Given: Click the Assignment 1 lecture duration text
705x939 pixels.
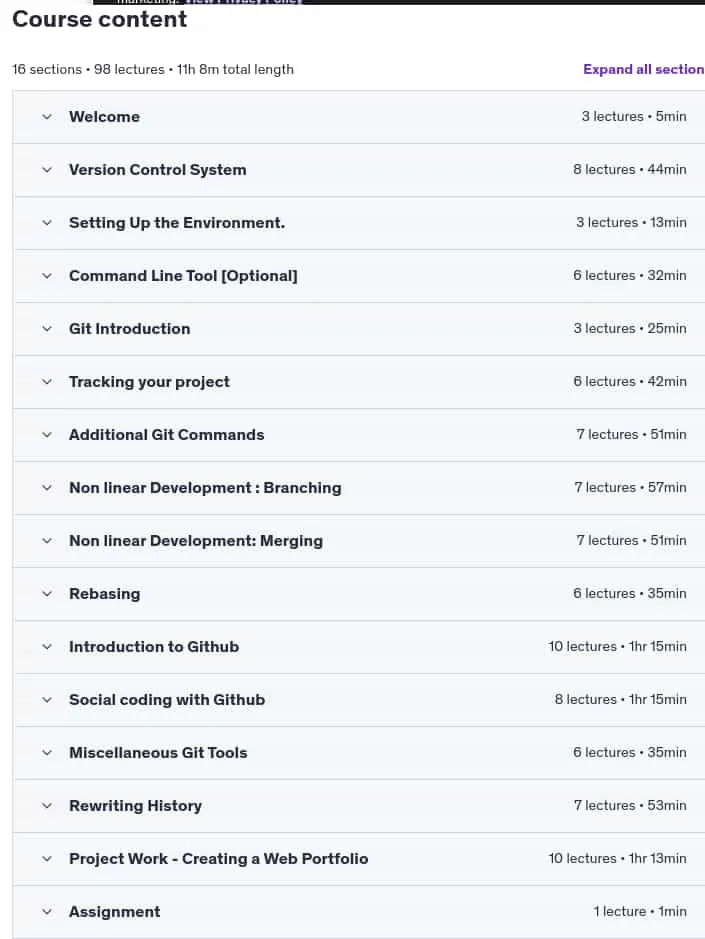Looking at the screenshot, I should tap(640, 911).
